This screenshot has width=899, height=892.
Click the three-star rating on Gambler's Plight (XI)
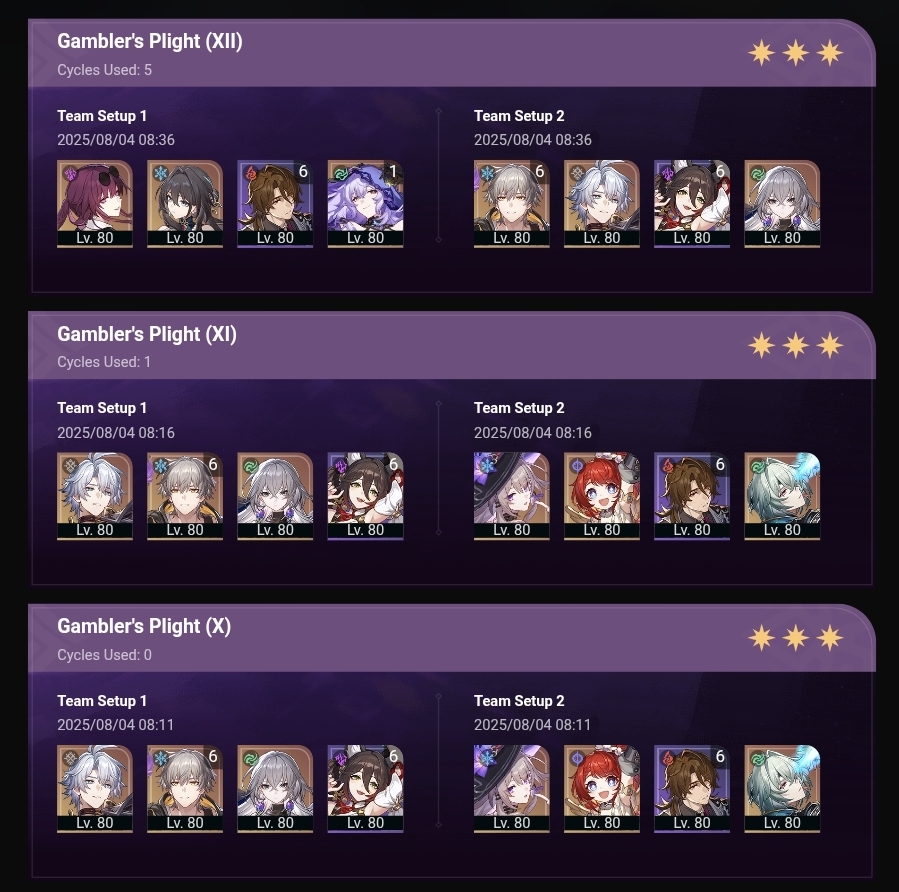[796, 346]
